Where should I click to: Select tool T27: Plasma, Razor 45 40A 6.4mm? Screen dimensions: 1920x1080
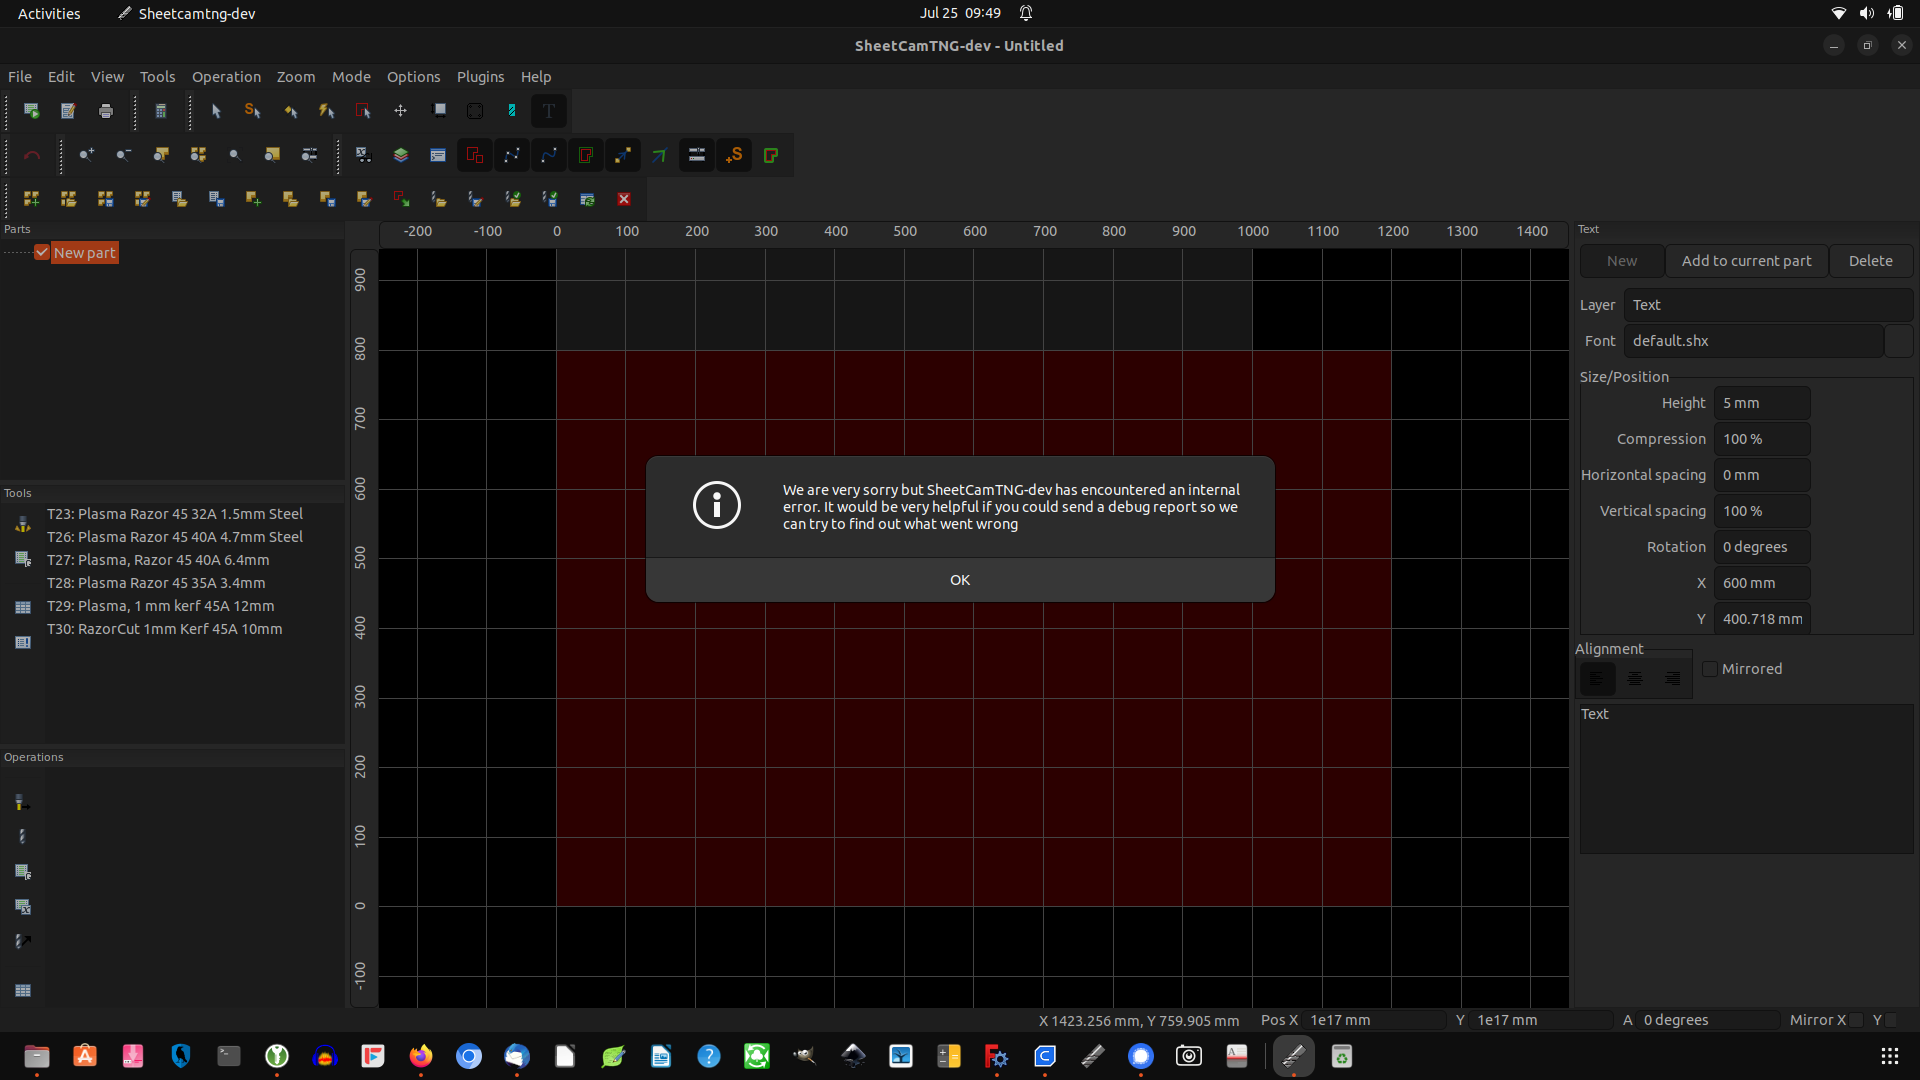[158, 560]
